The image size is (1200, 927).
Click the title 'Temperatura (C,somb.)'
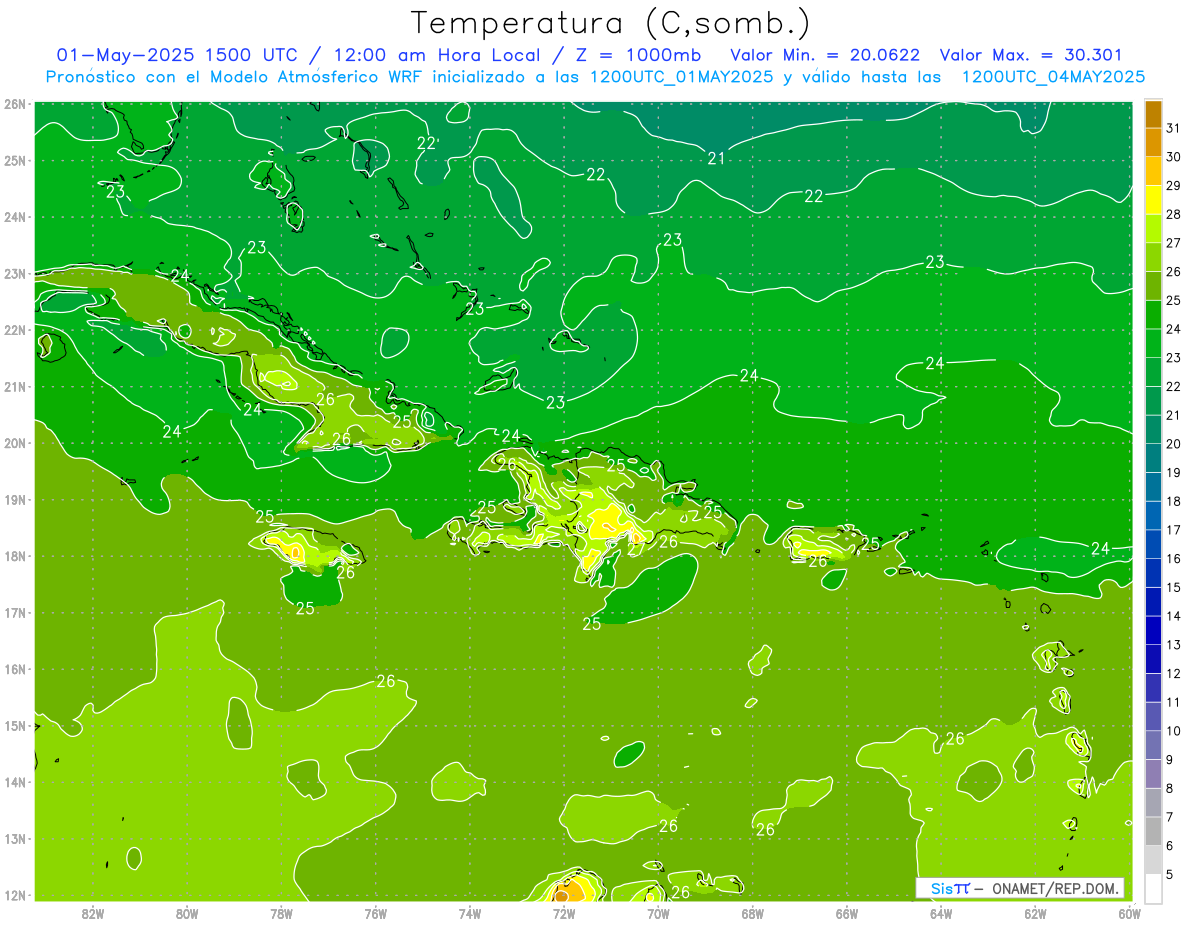click(611, 23)
